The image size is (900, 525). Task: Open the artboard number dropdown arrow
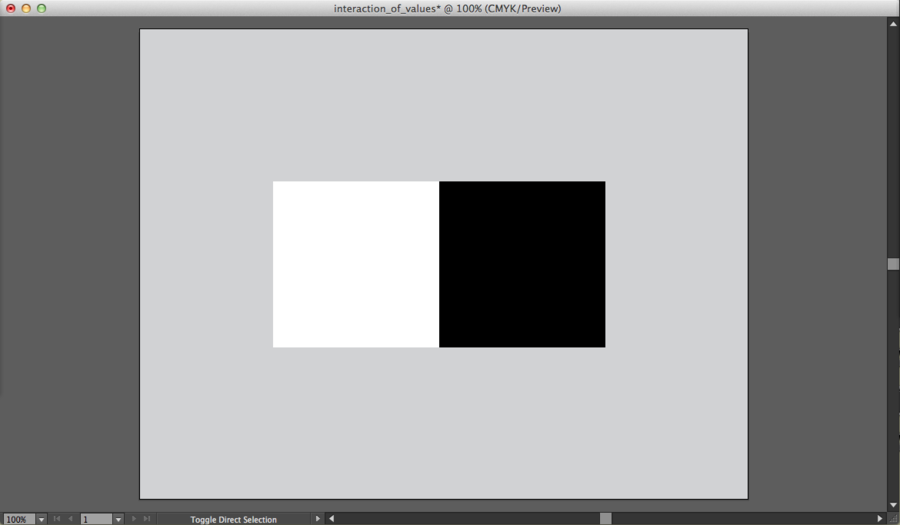tap(118, 519)
